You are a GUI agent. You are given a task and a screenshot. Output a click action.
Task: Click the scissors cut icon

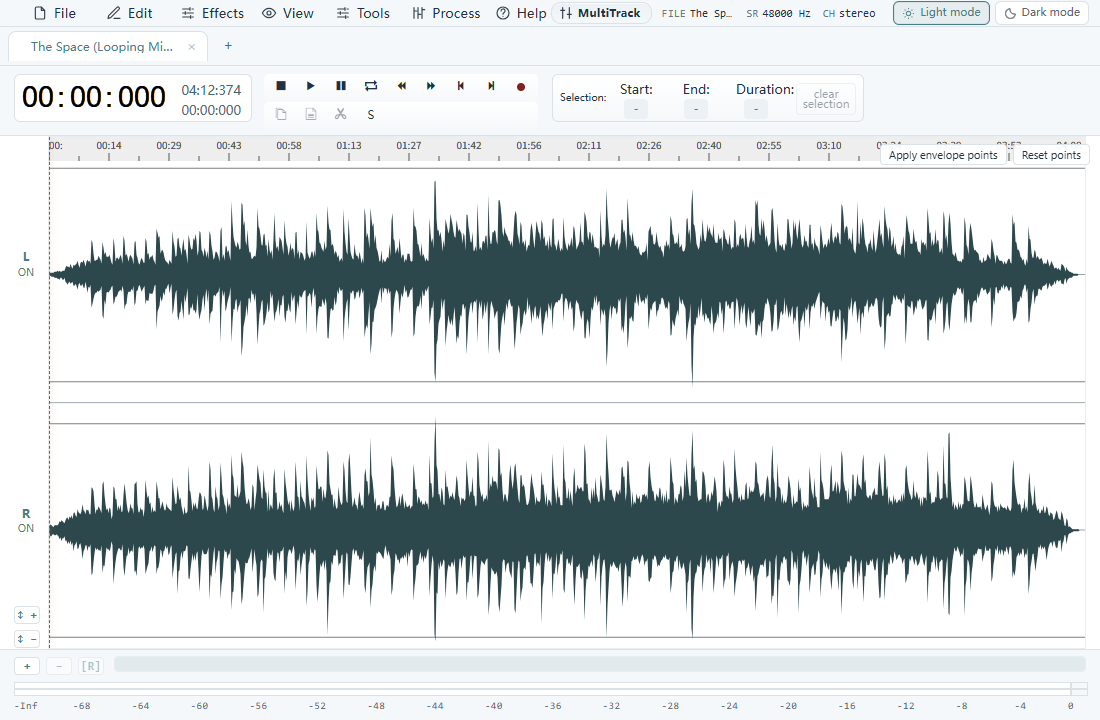tap(341, 114)
